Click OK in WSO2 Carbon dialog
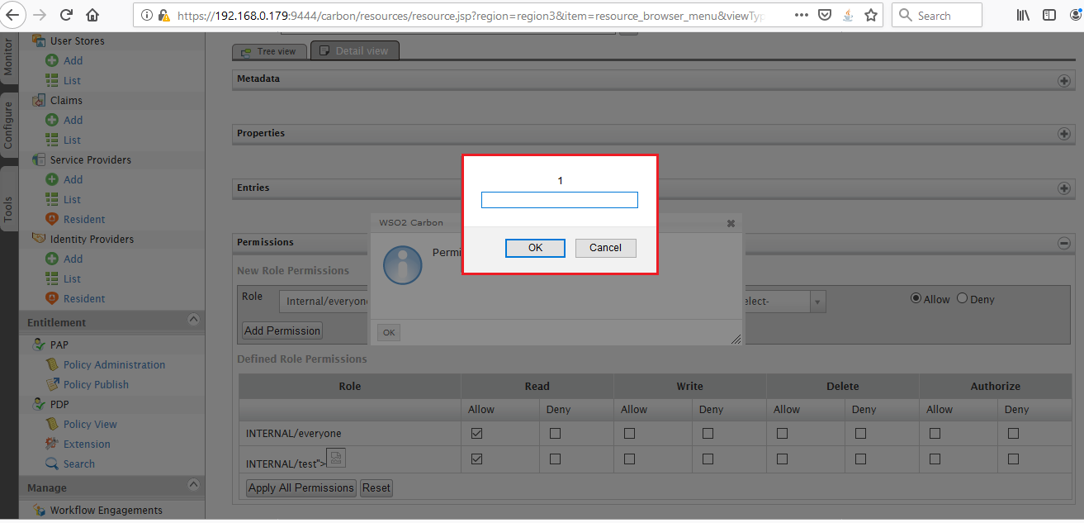 (x=389, y=333)
